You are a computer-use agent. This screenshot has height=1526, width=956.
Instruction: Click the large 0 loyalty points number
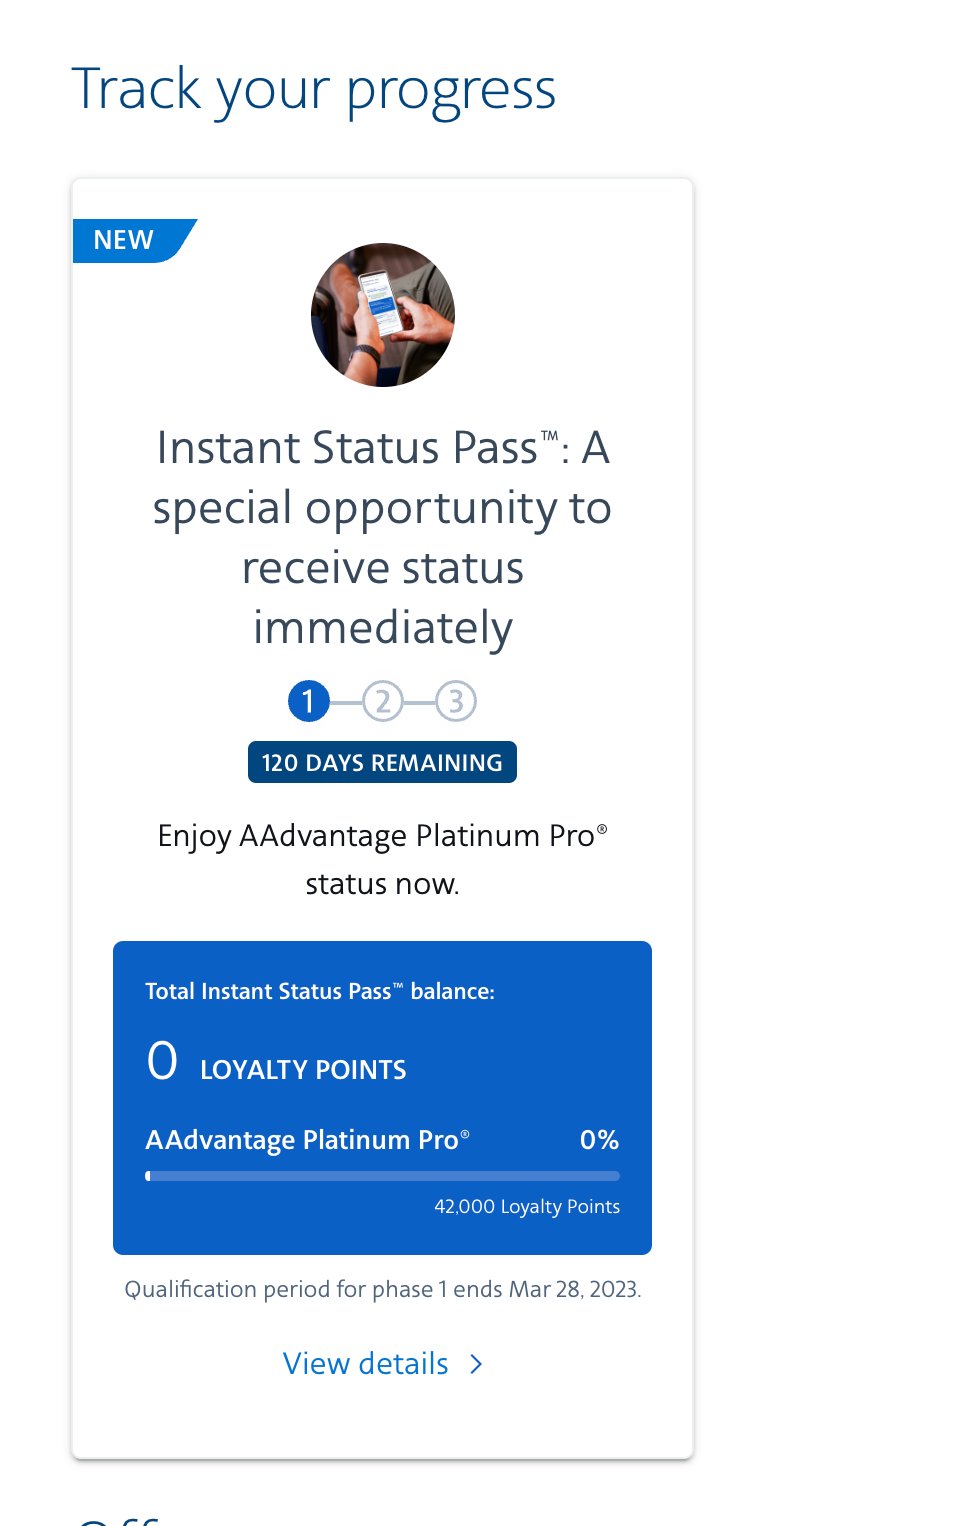tap(162, 1061)
